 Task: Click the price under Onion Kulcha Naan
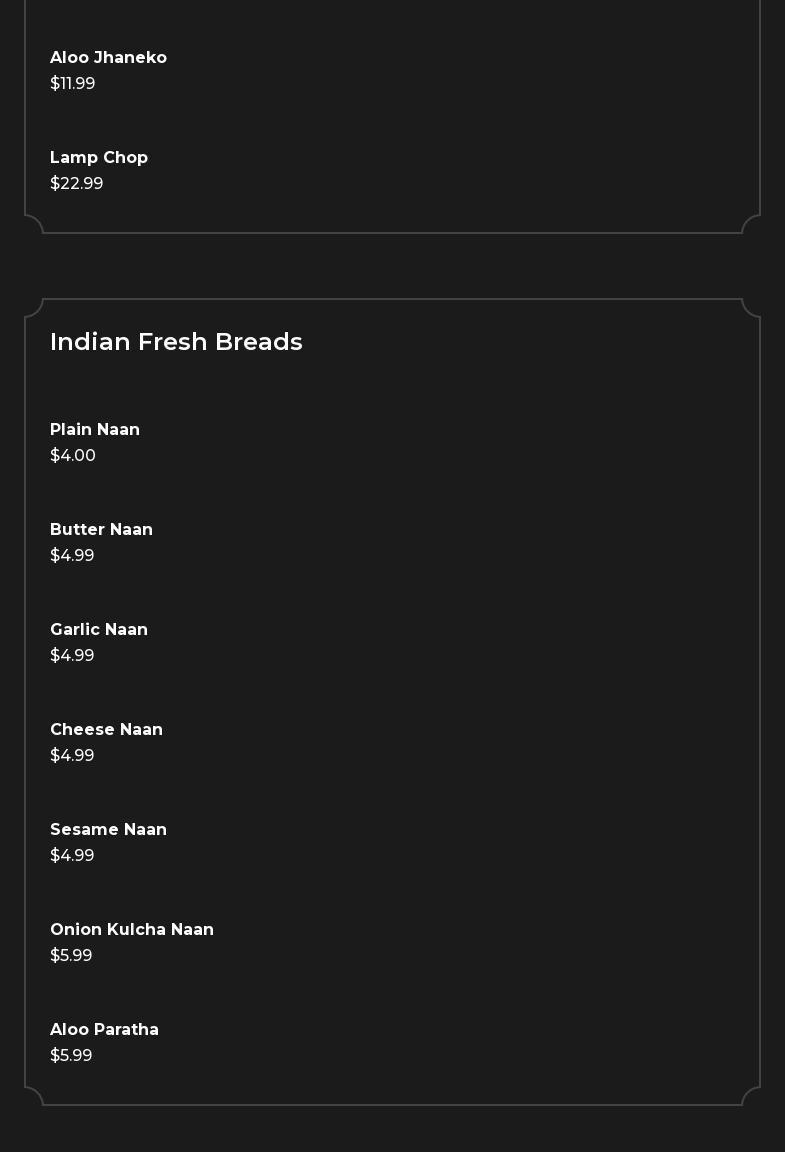click(x=71, y=956)
